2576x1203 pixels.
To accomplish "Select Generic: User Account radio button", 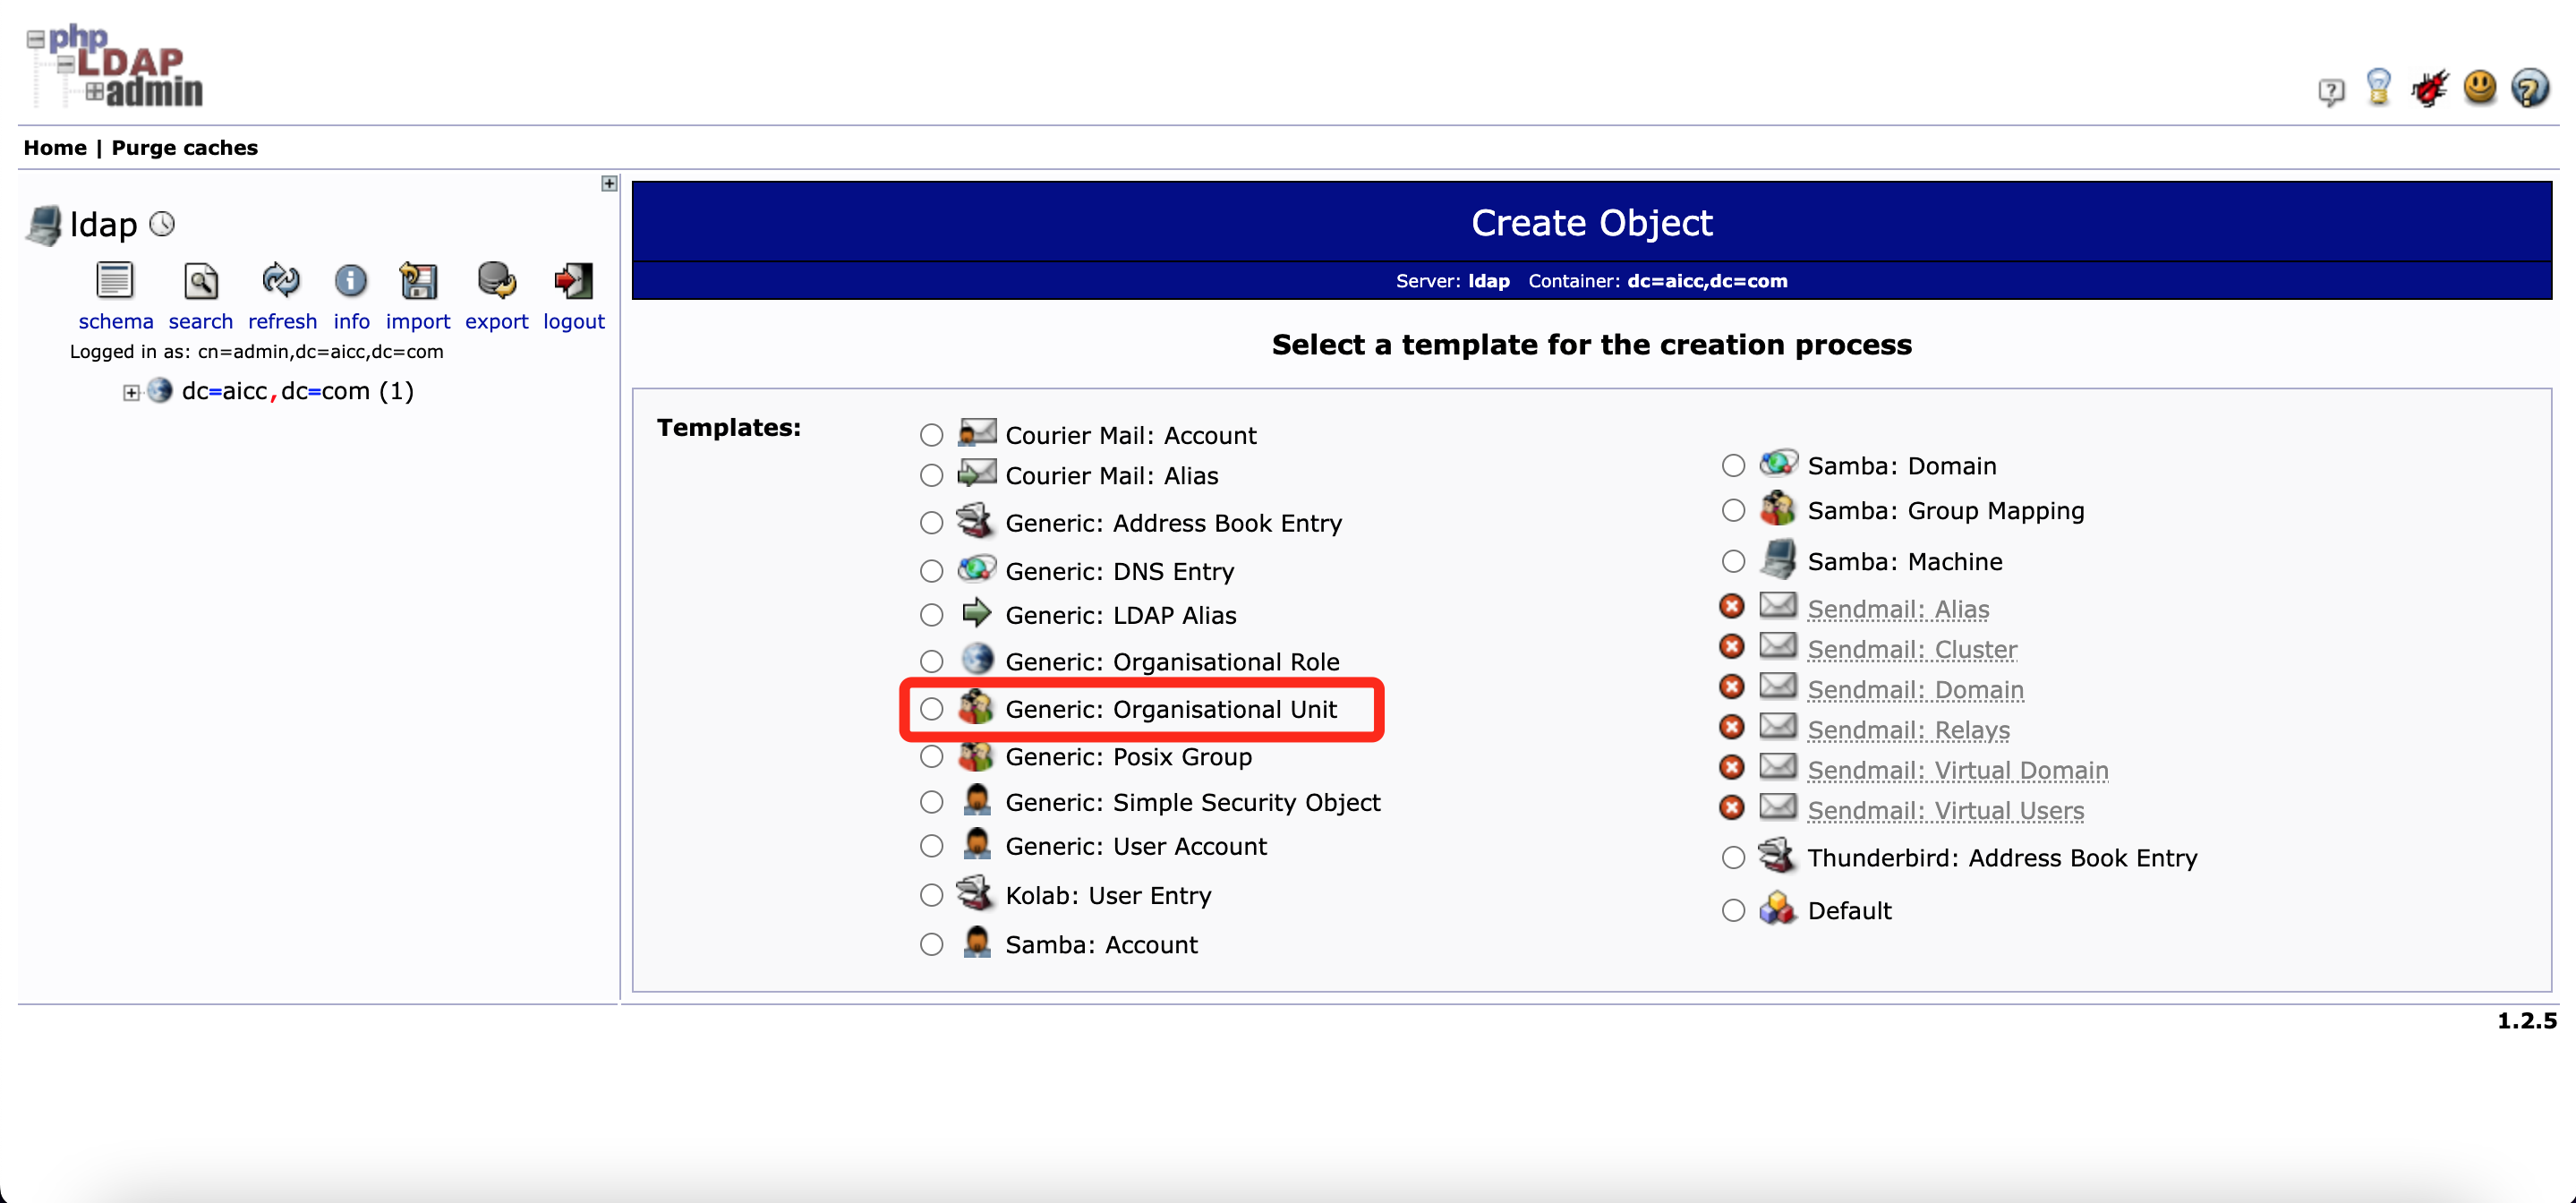I will click(x=931, y=846).
